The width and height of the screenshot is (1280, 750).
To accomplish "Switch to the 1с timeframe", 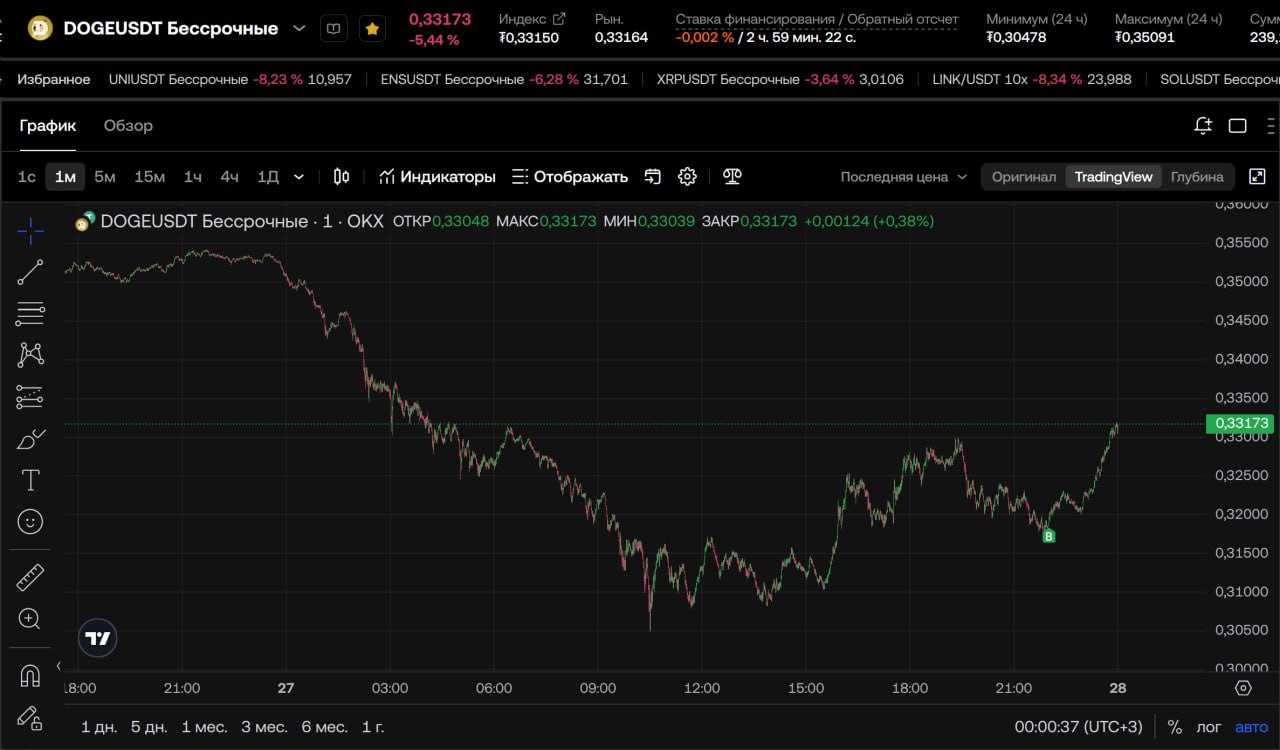I will point(27,177).
